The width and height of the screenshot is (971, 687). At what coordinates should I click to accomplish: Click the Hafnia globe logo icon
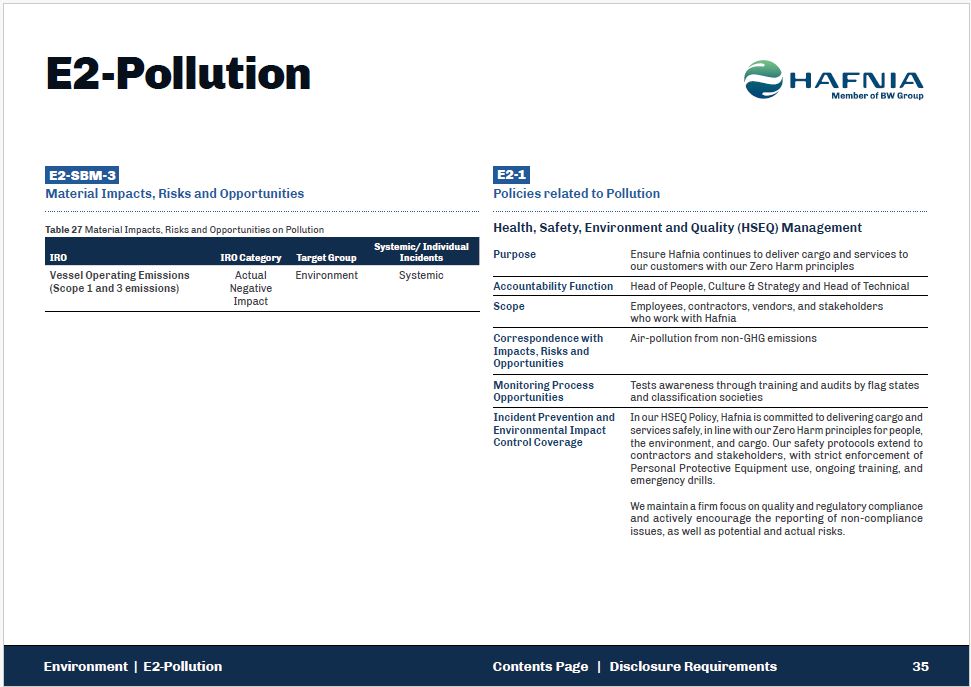763,79
